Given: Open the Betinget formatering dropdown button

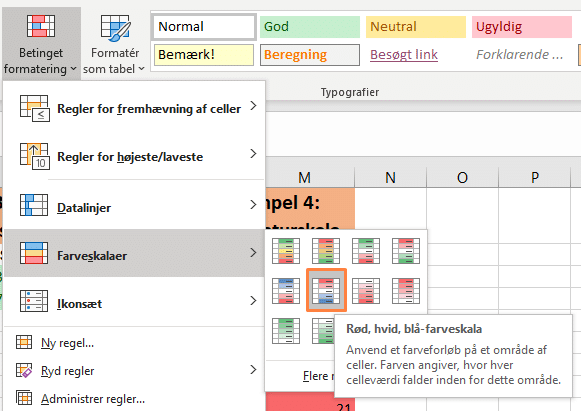Looking at the screenshot, I should click(41, 44).
